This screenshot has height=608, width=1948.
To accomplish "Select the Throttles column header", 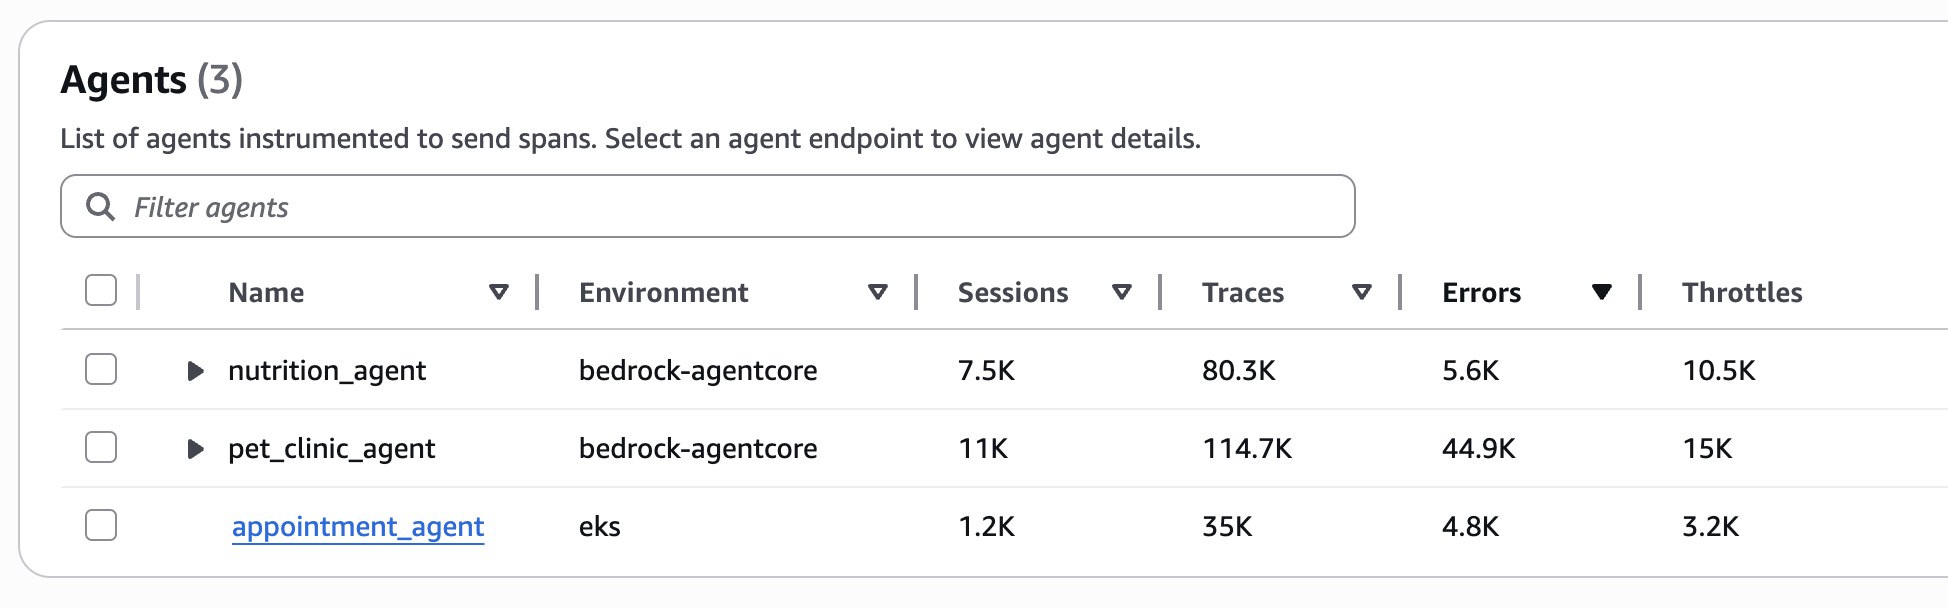I will pyautogui.click(x=1742, y=292).
